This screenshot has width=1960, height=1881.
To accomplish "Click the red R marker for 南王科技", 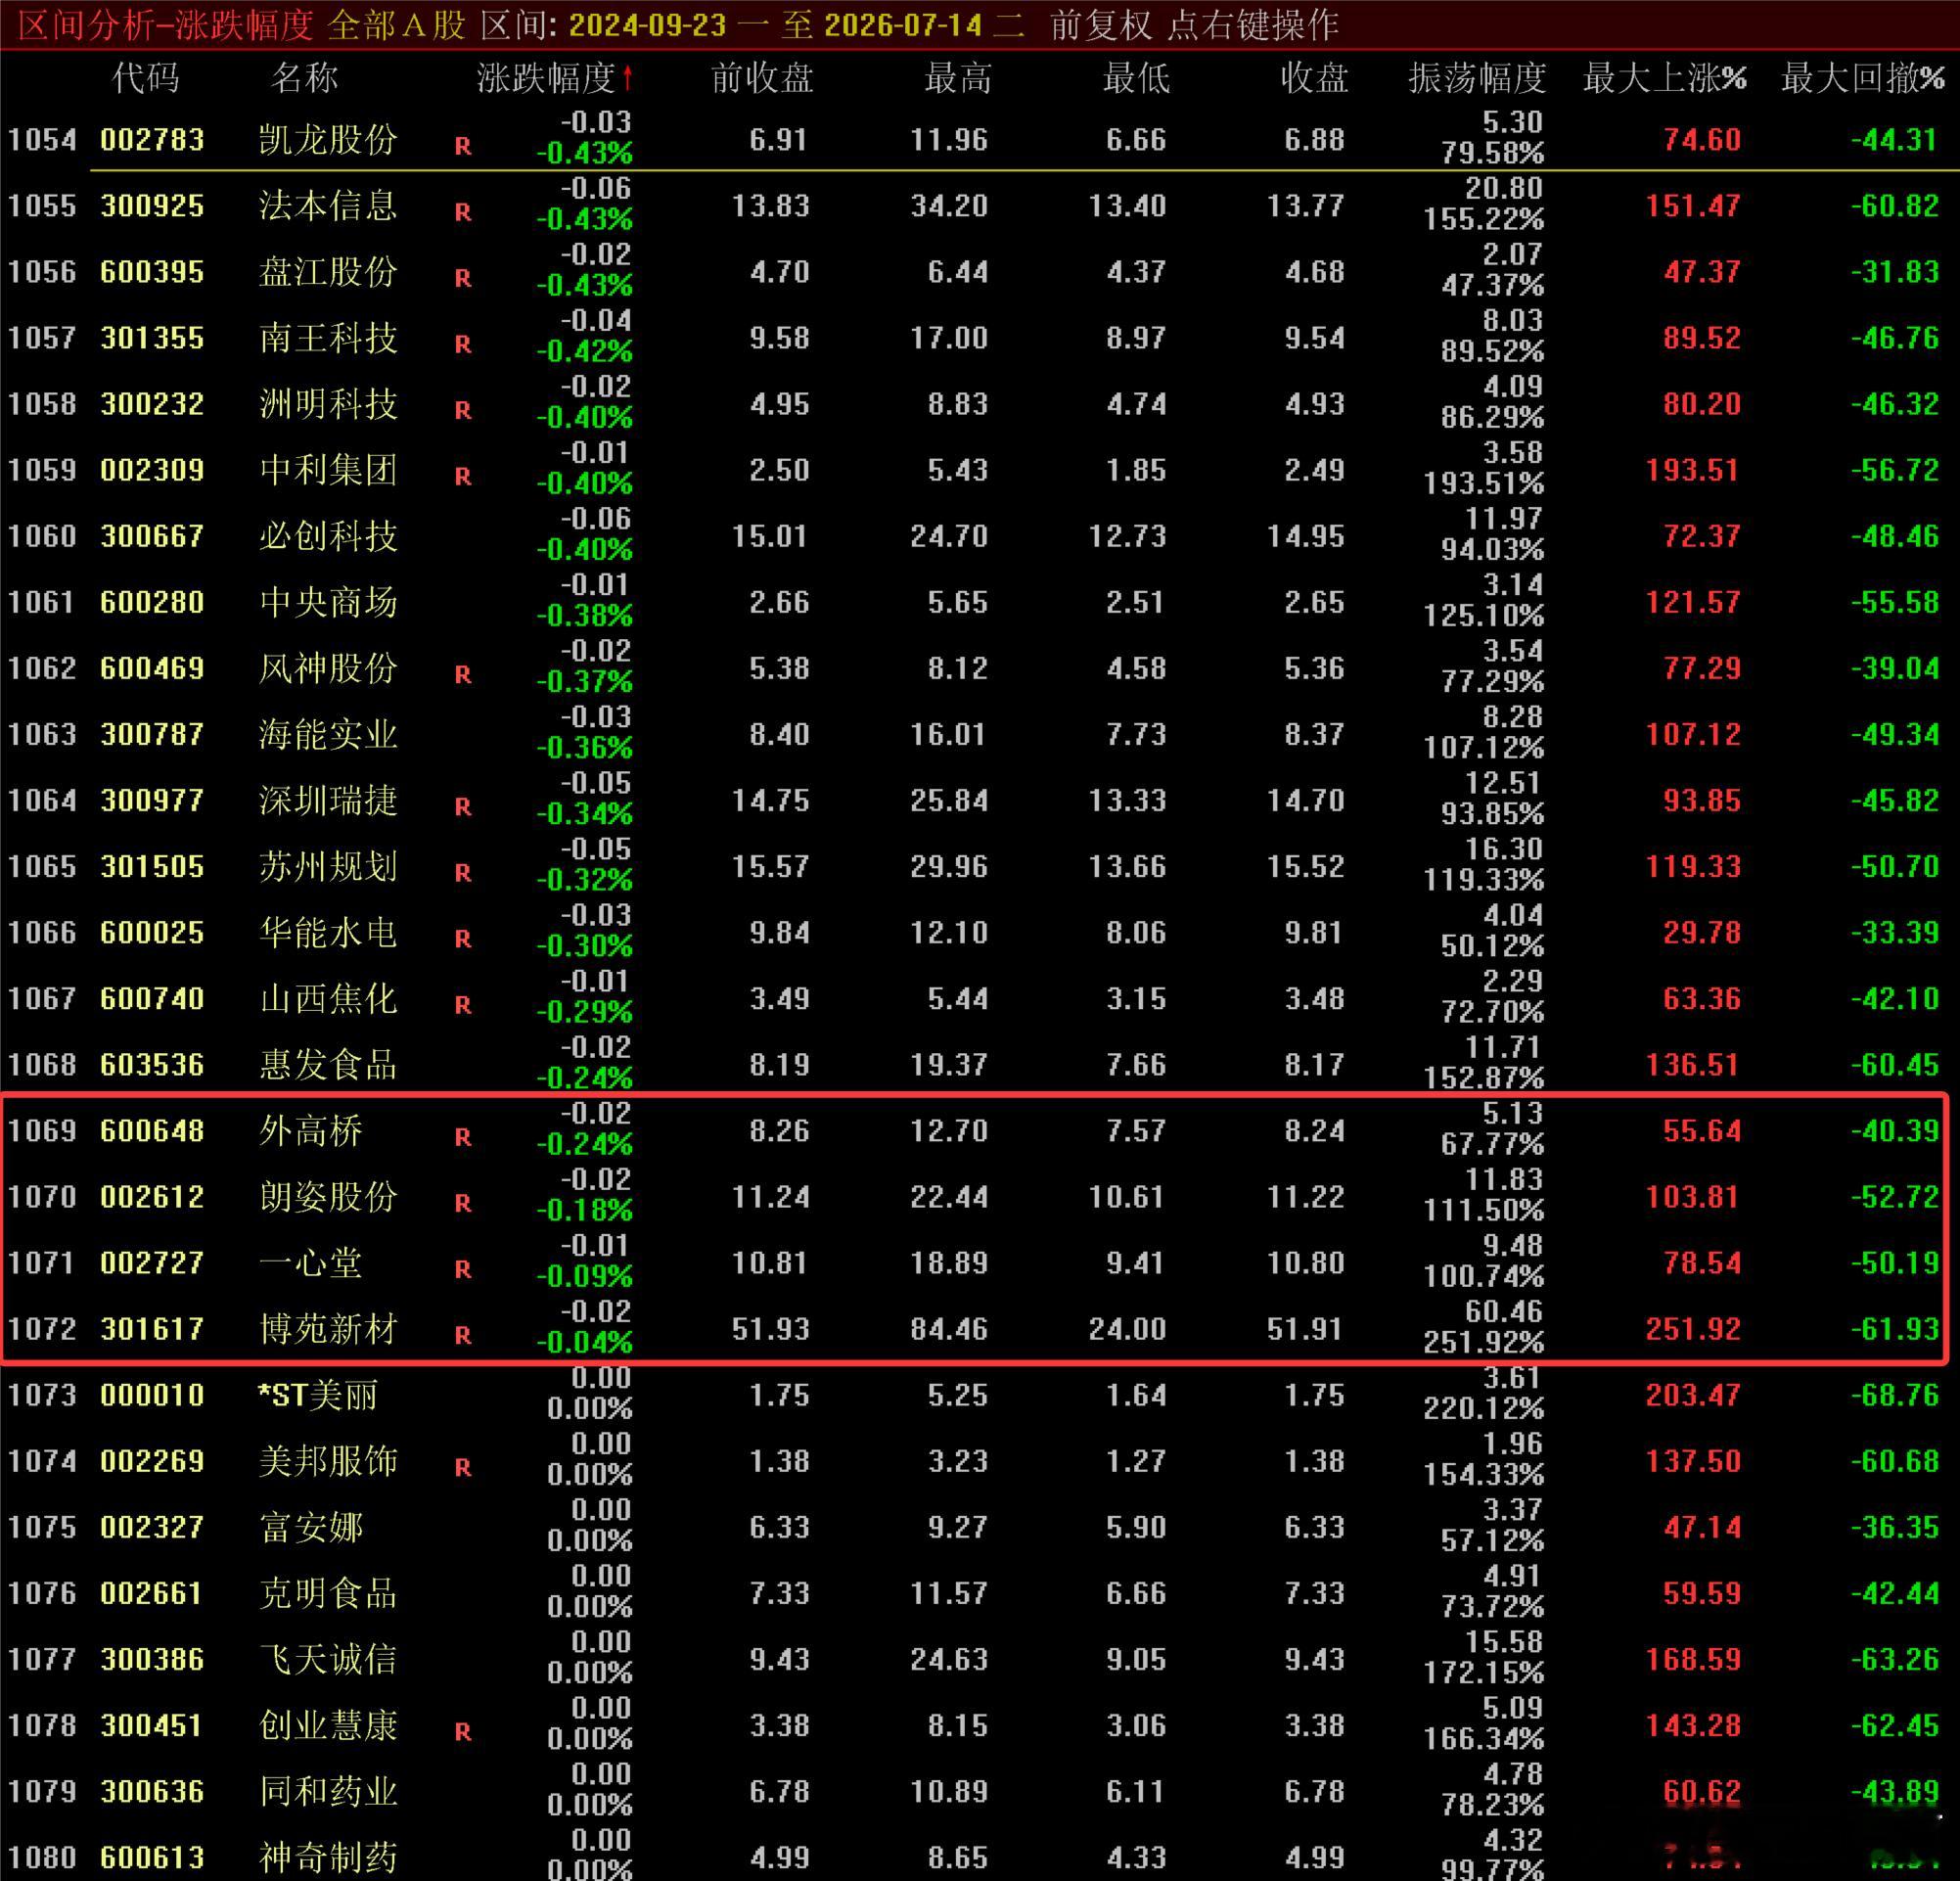I will (463, 344).
